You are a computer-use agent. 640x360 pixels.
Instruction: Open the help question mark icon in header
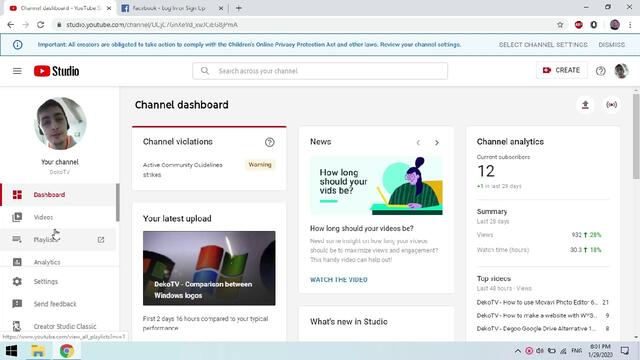click(600, 71)
